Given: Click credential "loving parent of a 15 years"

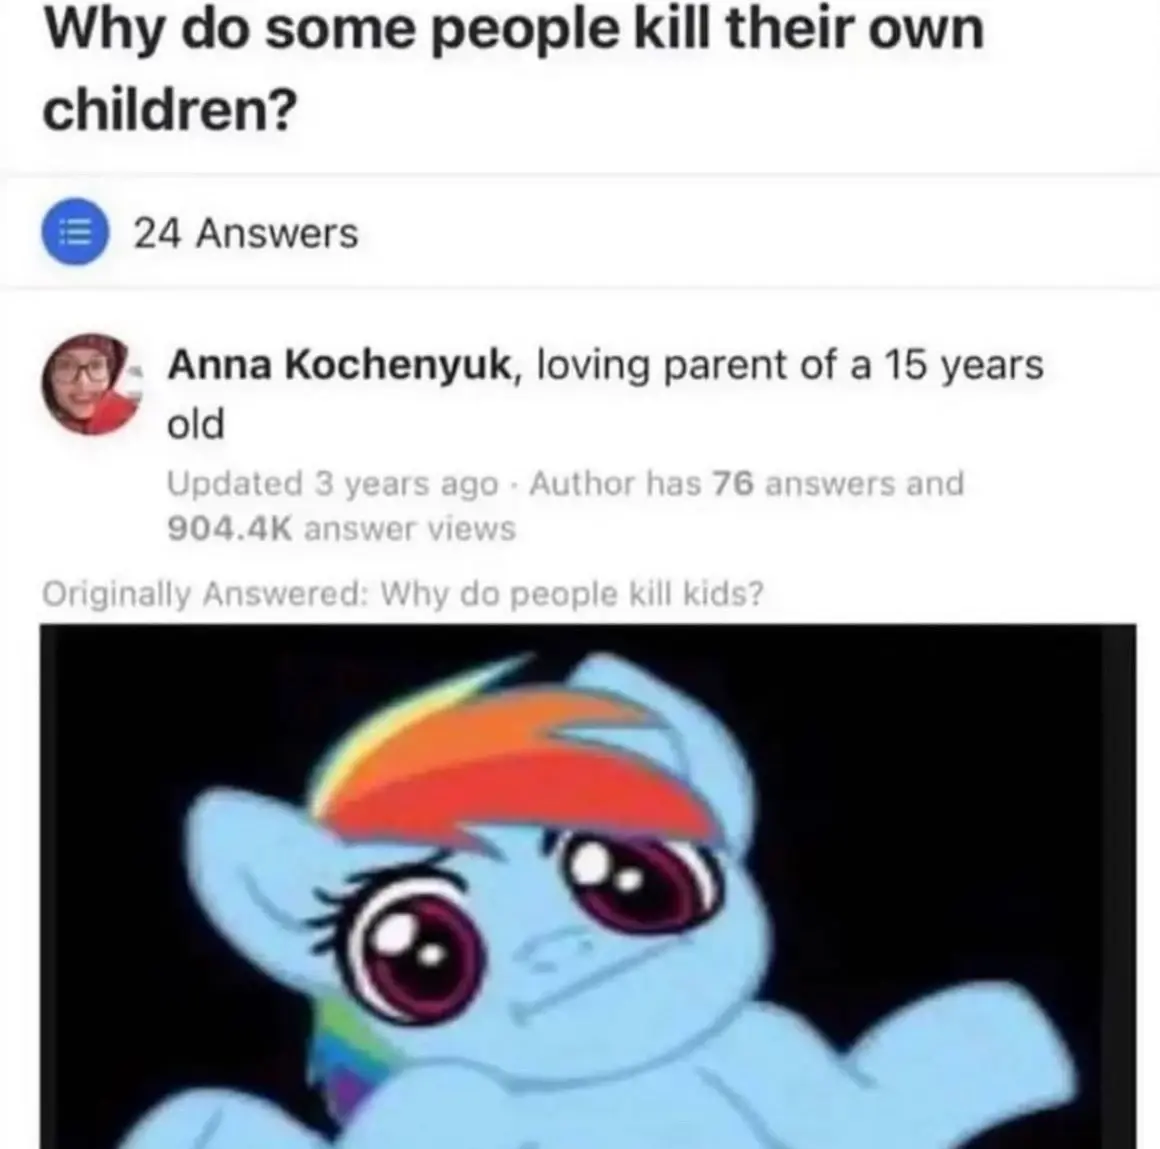Looking at the screenshot, I should coord(790,365).
